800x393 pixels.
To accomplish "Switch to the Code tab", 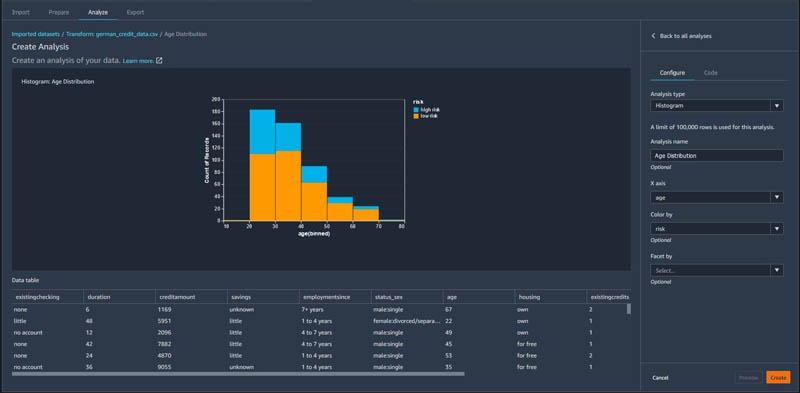I will (711, 73).
